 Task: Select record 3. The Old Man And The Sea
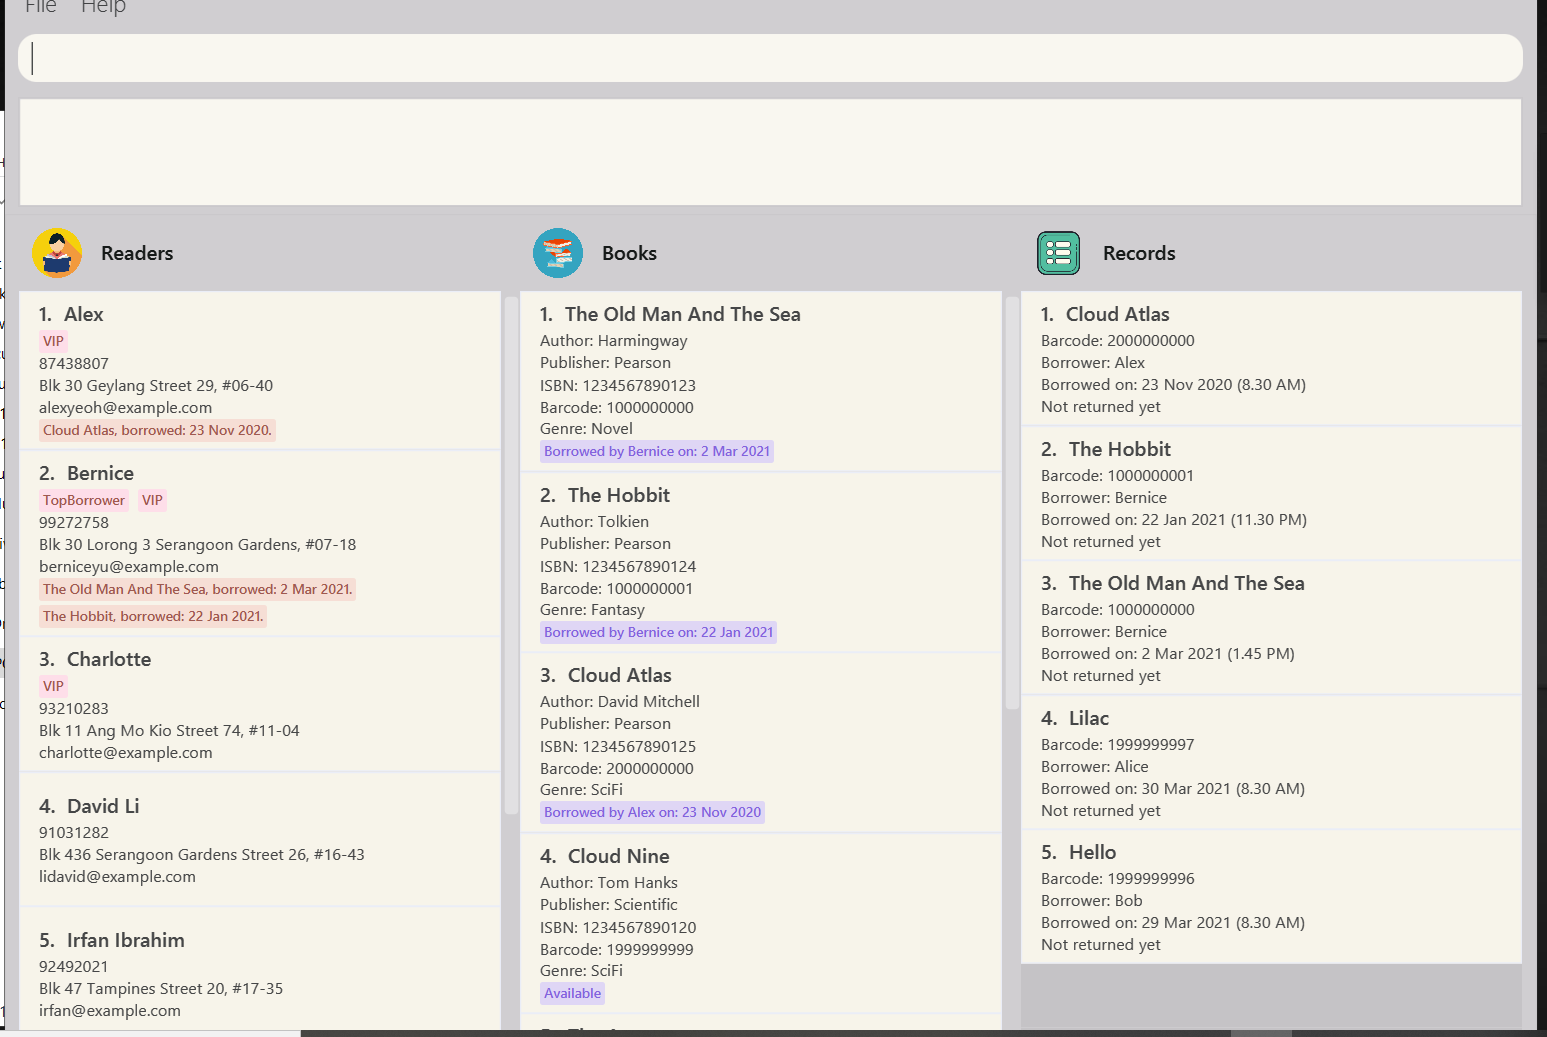[x=1187, y=583]
